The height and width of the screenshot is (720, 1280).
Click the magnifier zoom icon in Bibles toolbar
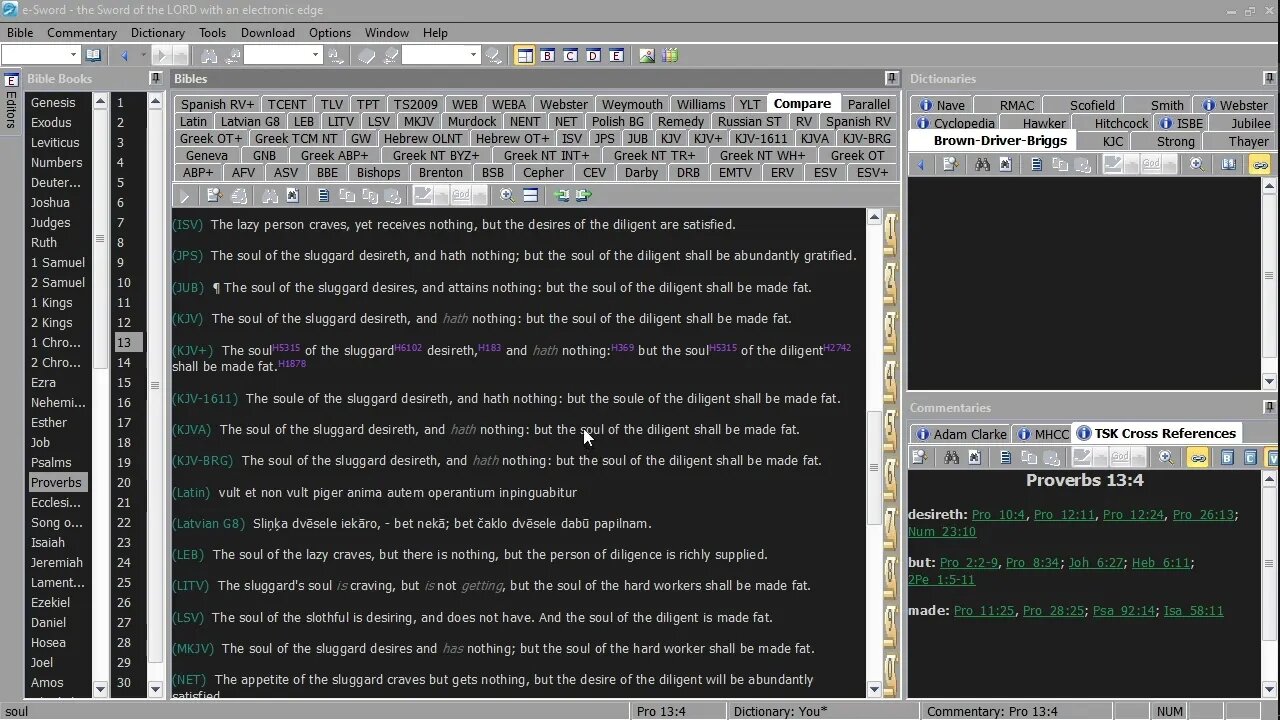point(507,196)
